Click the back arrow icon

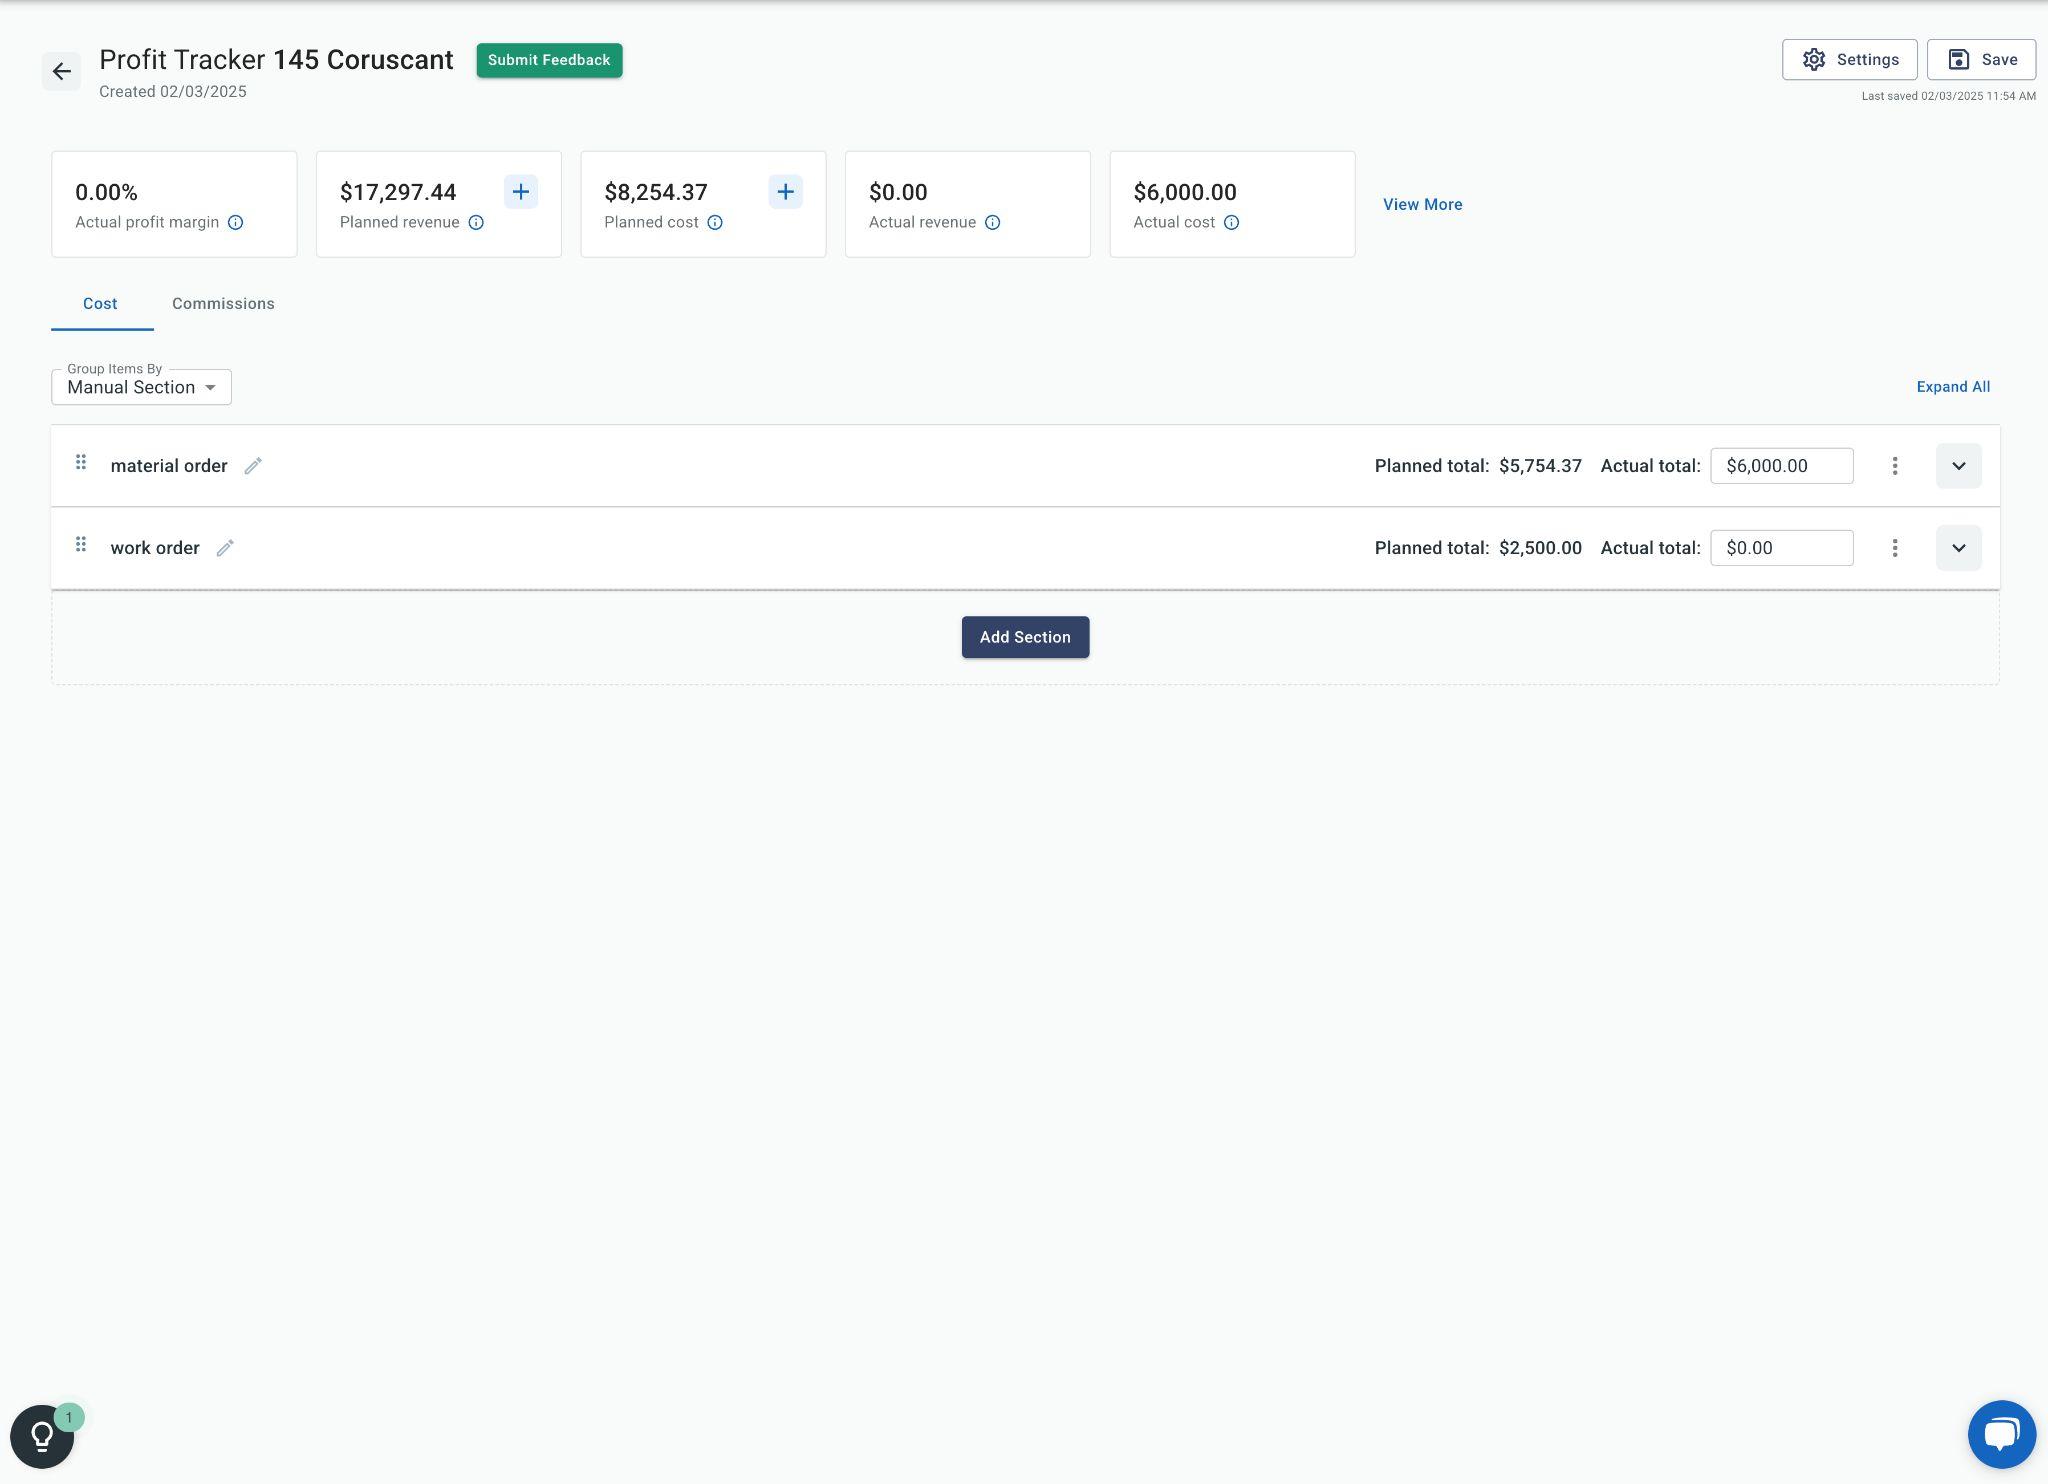[x=61, y=72]
